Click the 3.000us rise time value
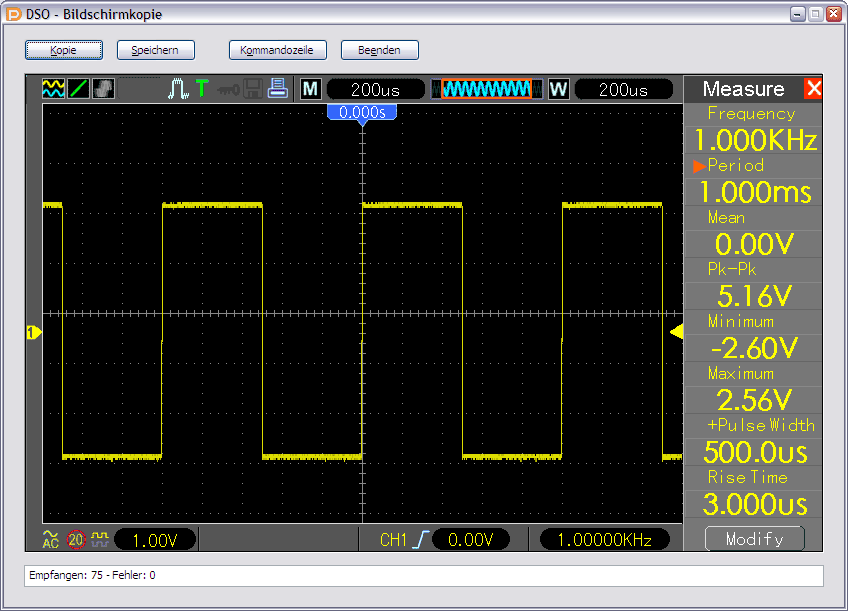Screen dimensions: 848x611 coord(755,504)
